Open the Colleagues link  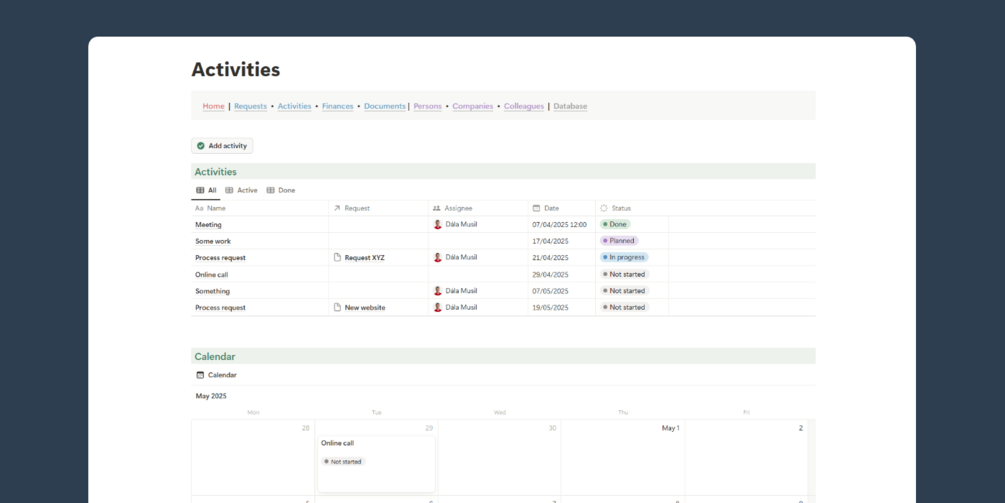click(x=524, y=106)
